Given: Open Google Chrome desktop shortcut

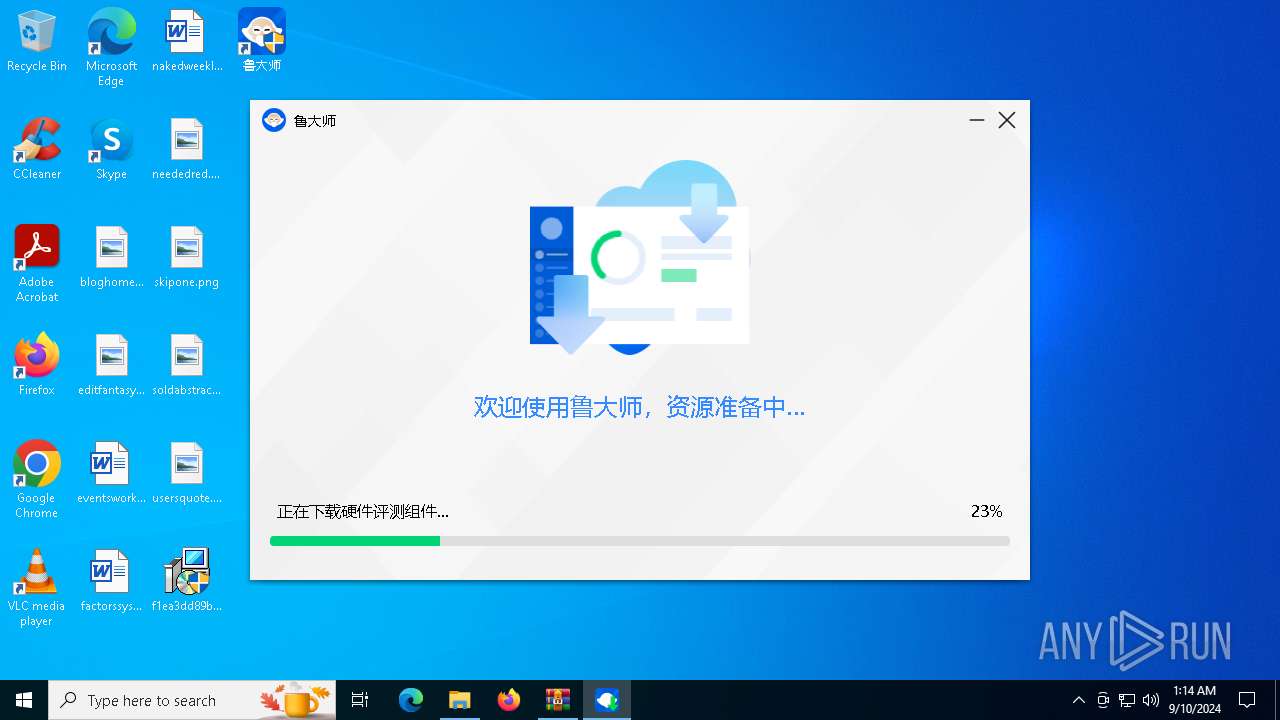Looking at the screenshot, I should click(37, 479).
